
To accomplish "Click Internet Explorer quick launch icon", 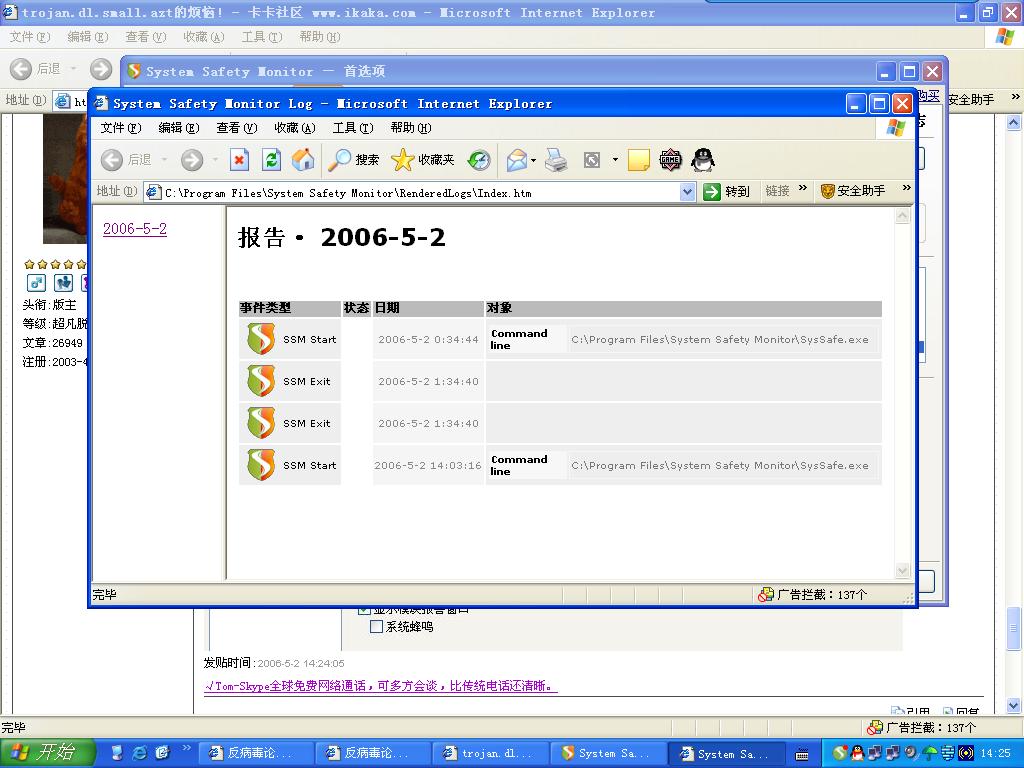I will (x=139, y=753).
